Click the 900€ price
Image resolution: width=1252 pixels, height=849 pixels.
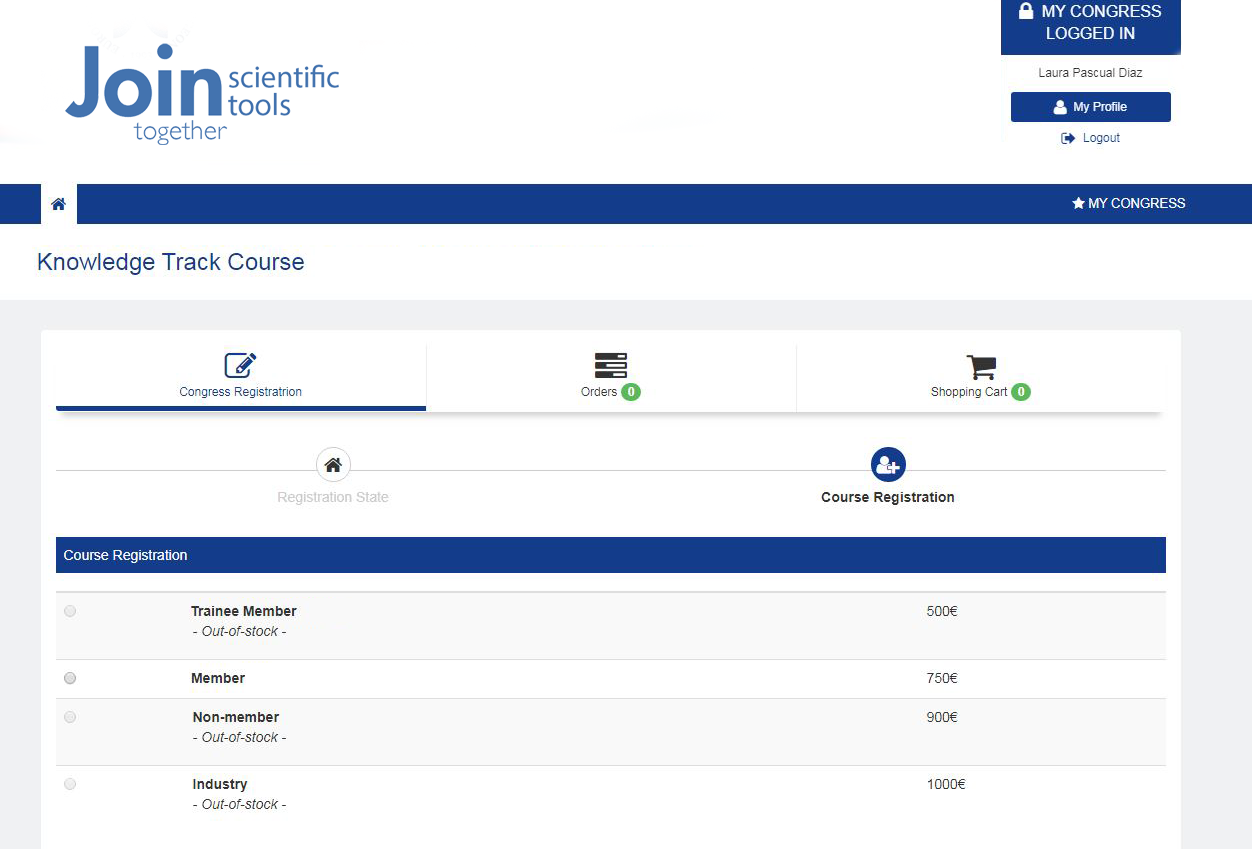click(942, 717)
